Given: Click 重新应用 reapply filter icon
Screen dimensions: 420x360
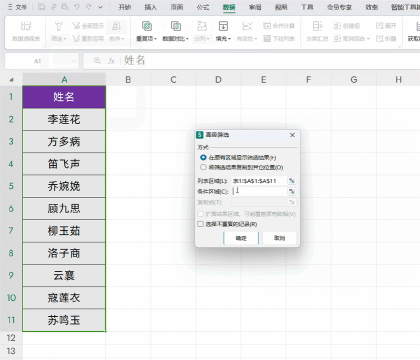Looking at the screenshot, I should [x=88, y=38].
